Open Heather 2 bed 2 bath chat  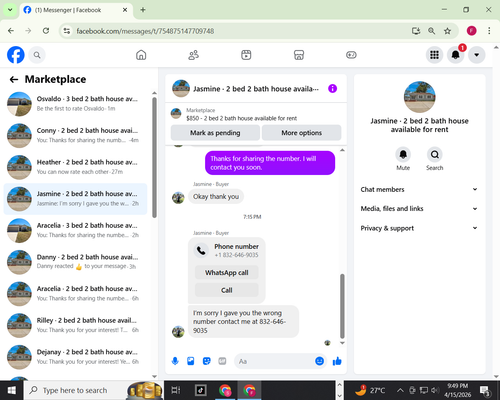75,167
